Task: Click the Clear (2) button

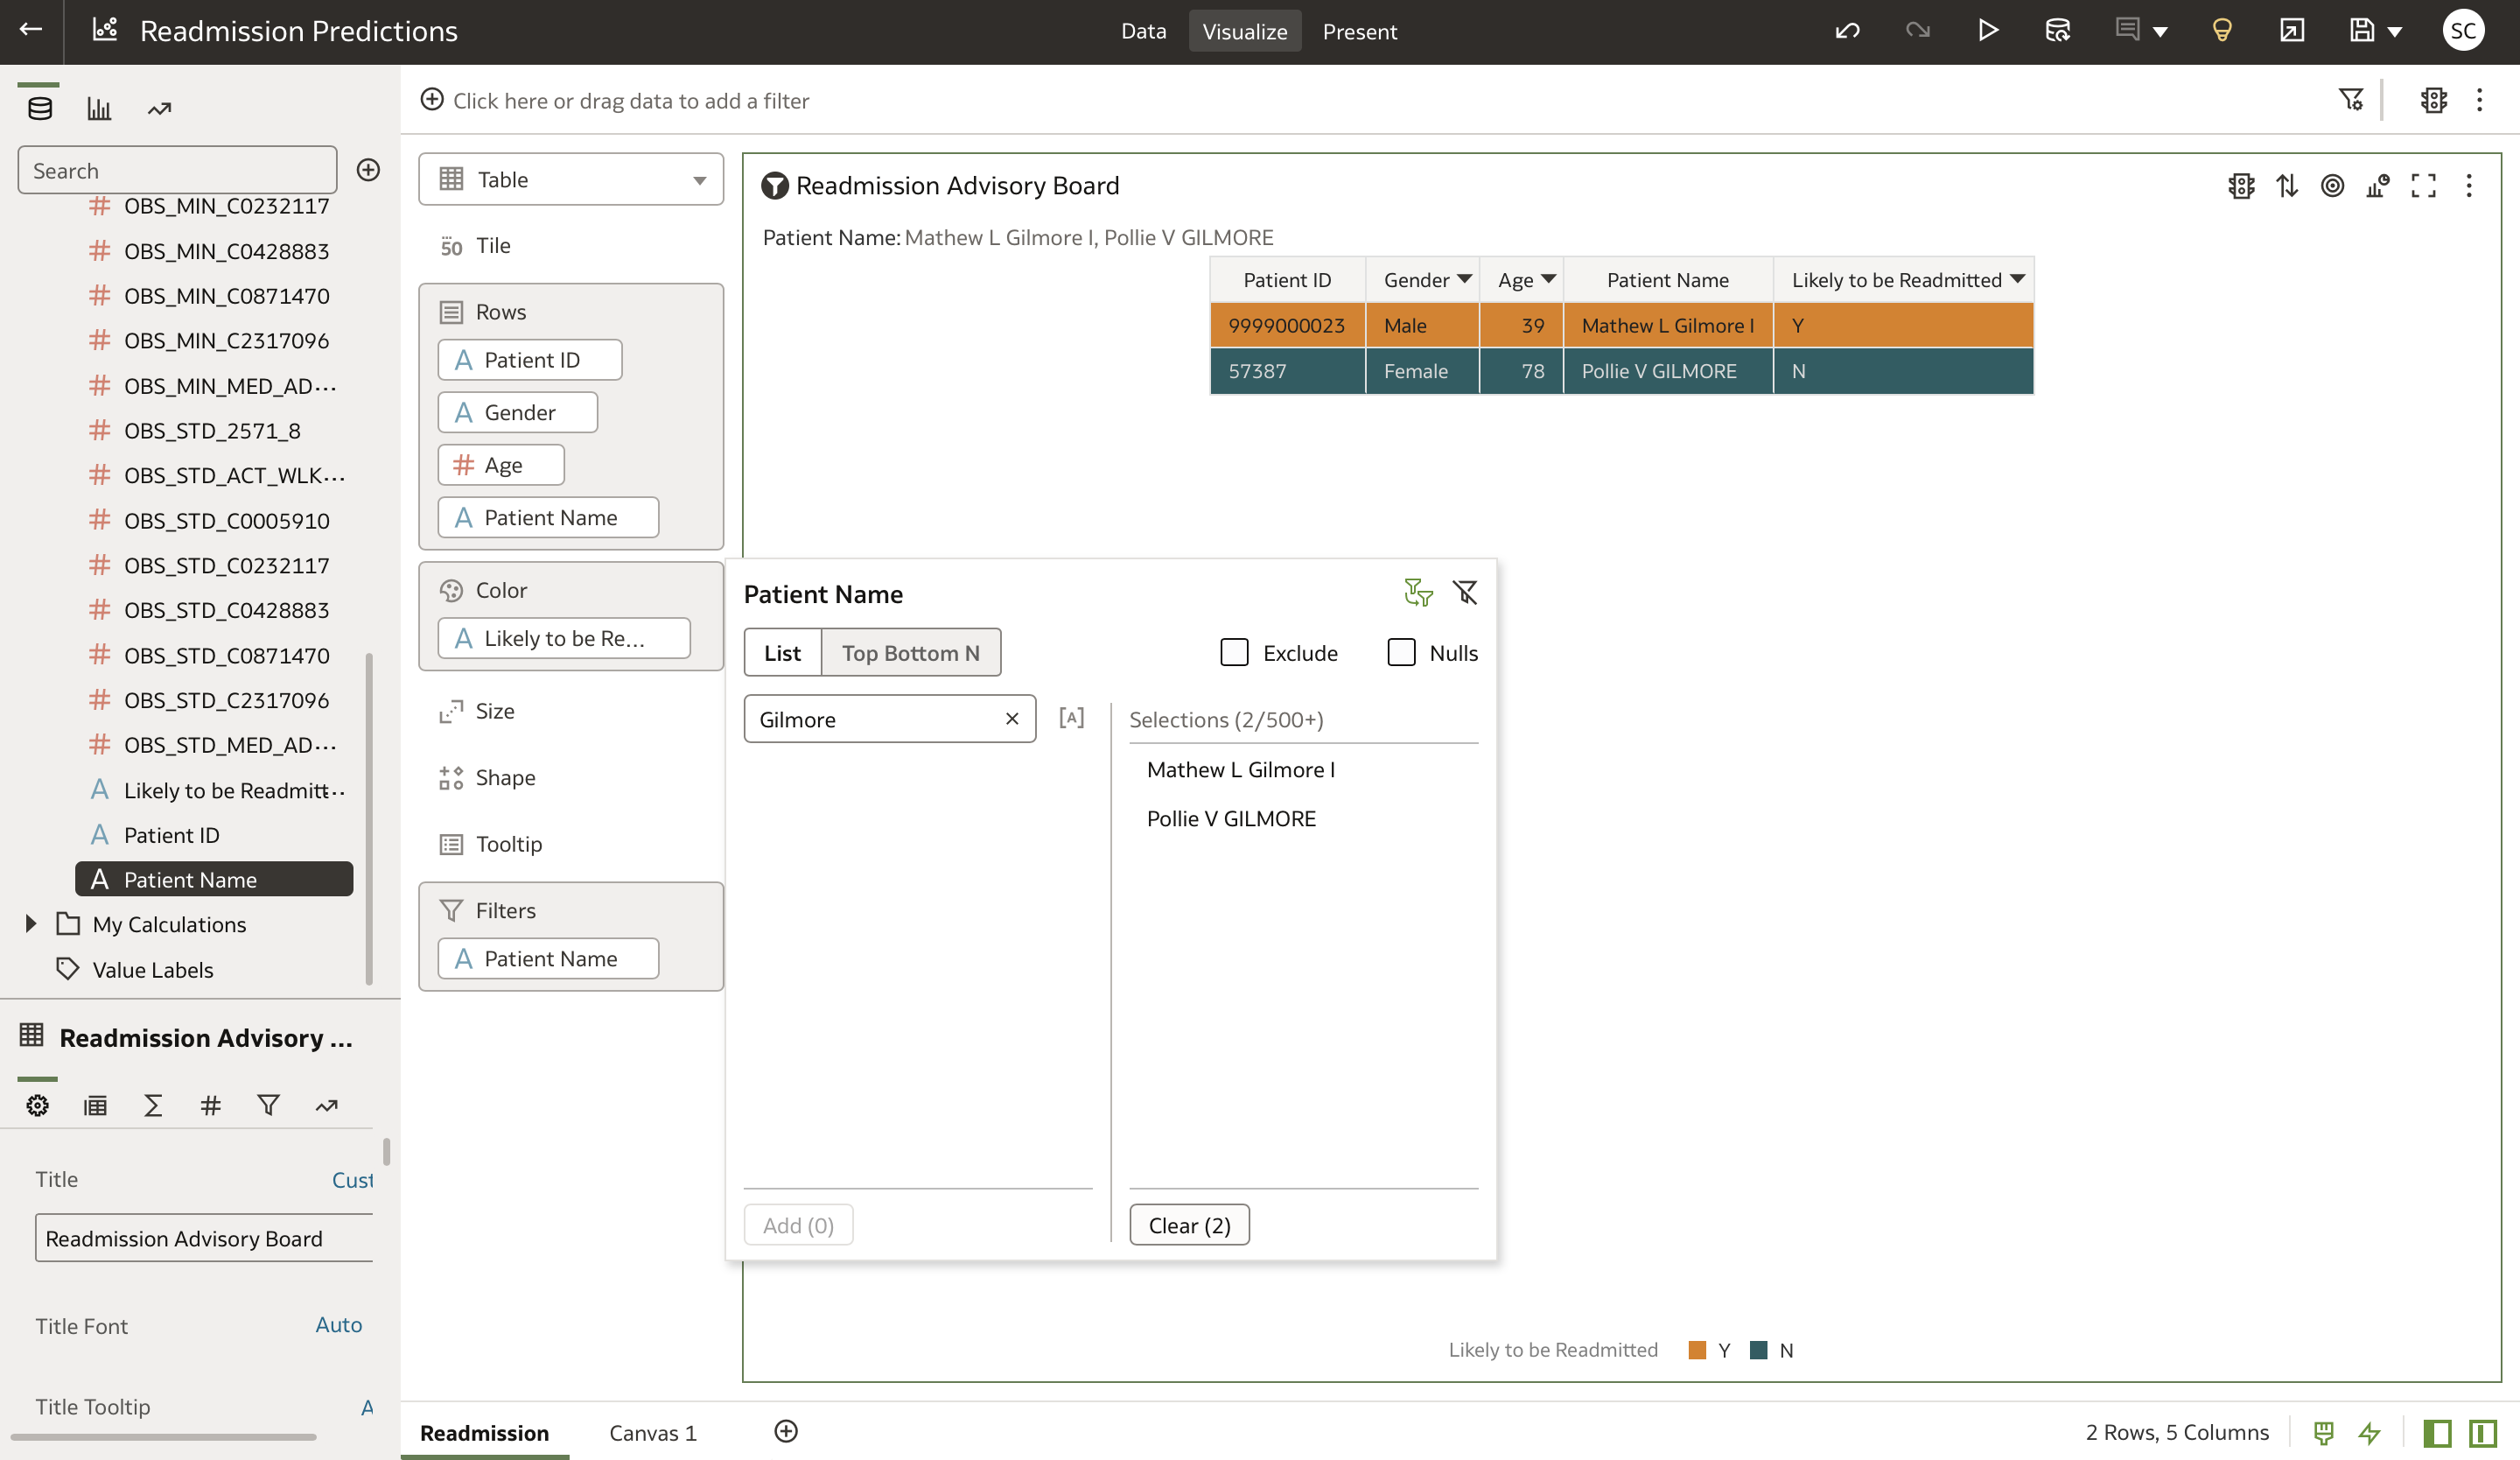Action: (x=1189, y=1225)
